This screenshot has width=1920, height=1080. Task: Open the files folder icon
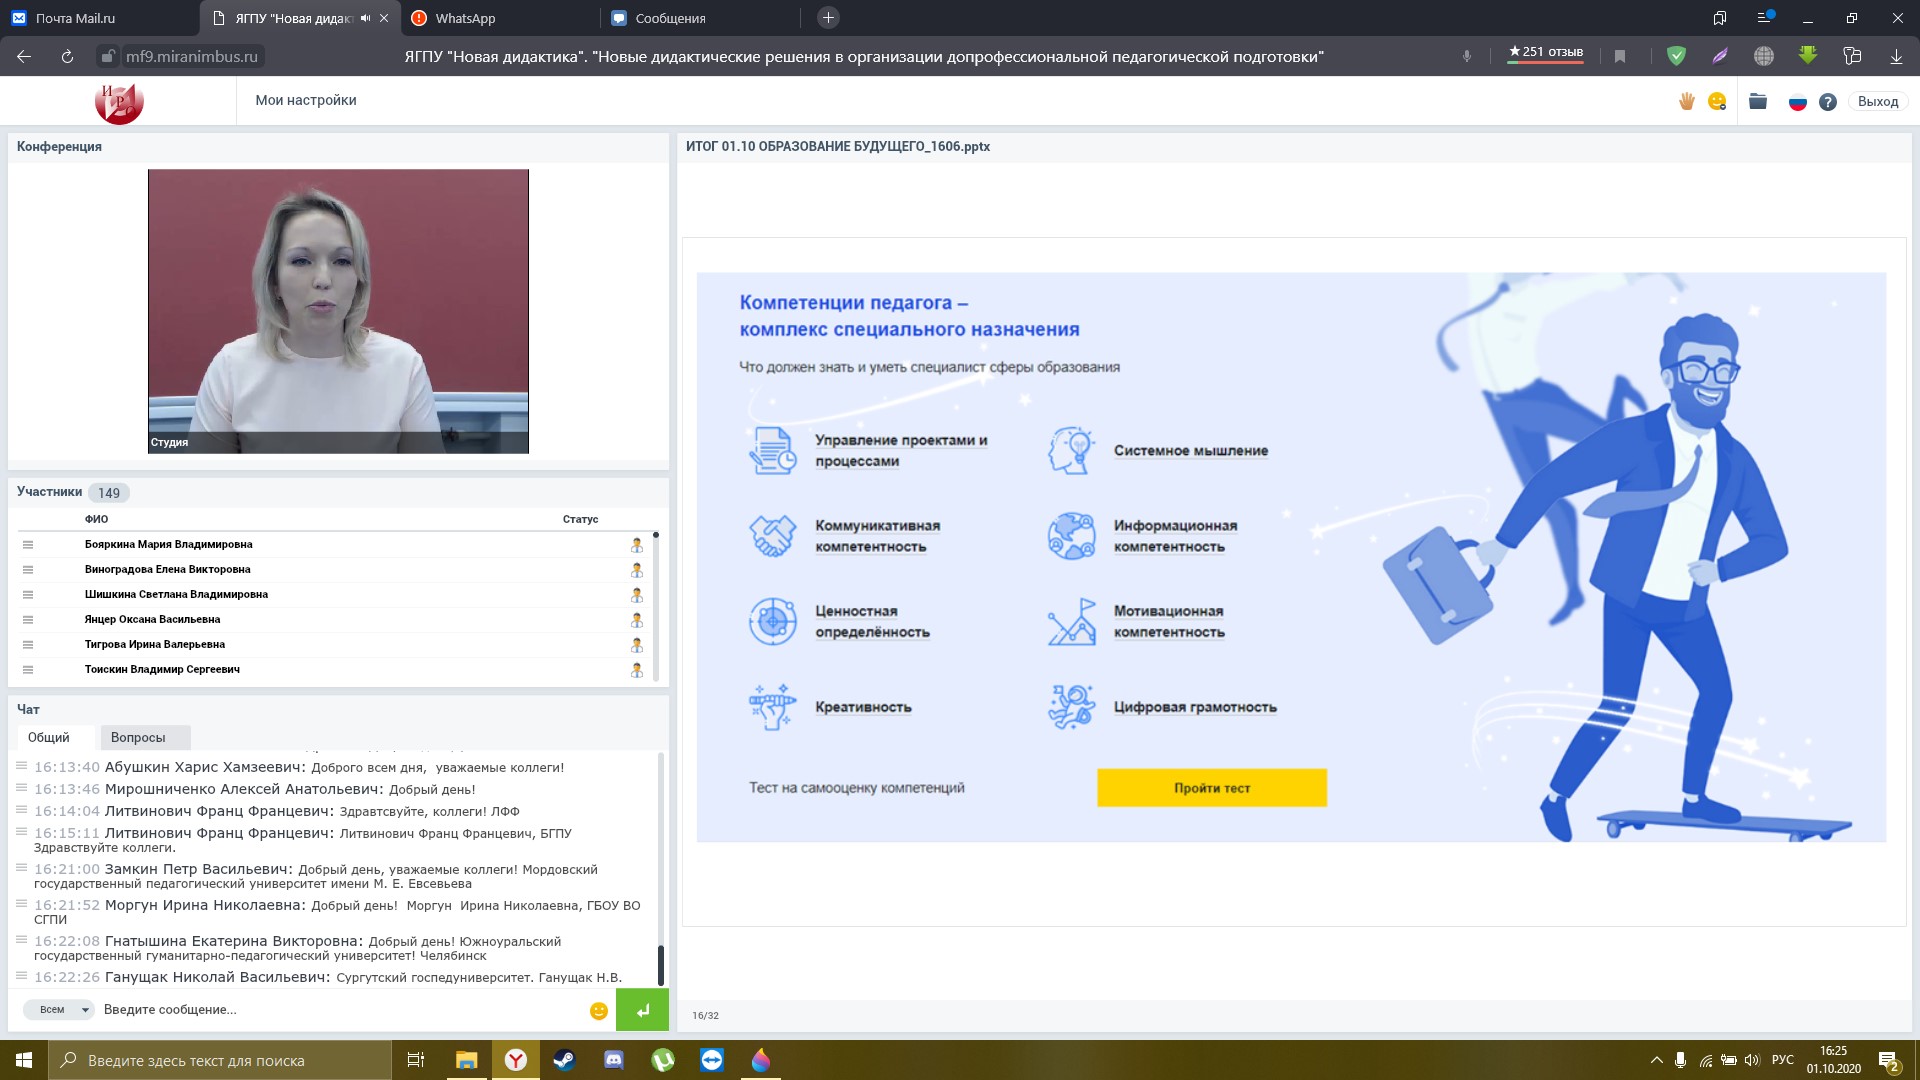(1758, 101)
